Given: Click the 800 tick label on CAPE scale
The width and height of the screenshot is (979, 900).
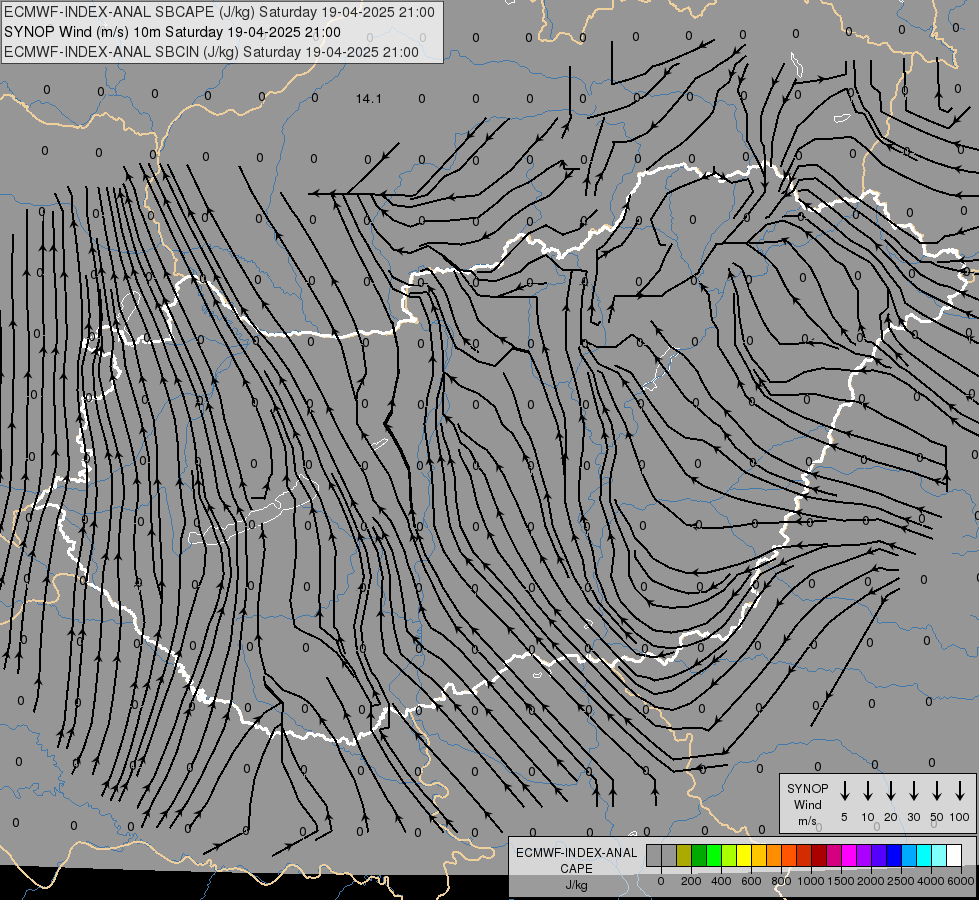Looking at the screenshot, I should (781, 881).
